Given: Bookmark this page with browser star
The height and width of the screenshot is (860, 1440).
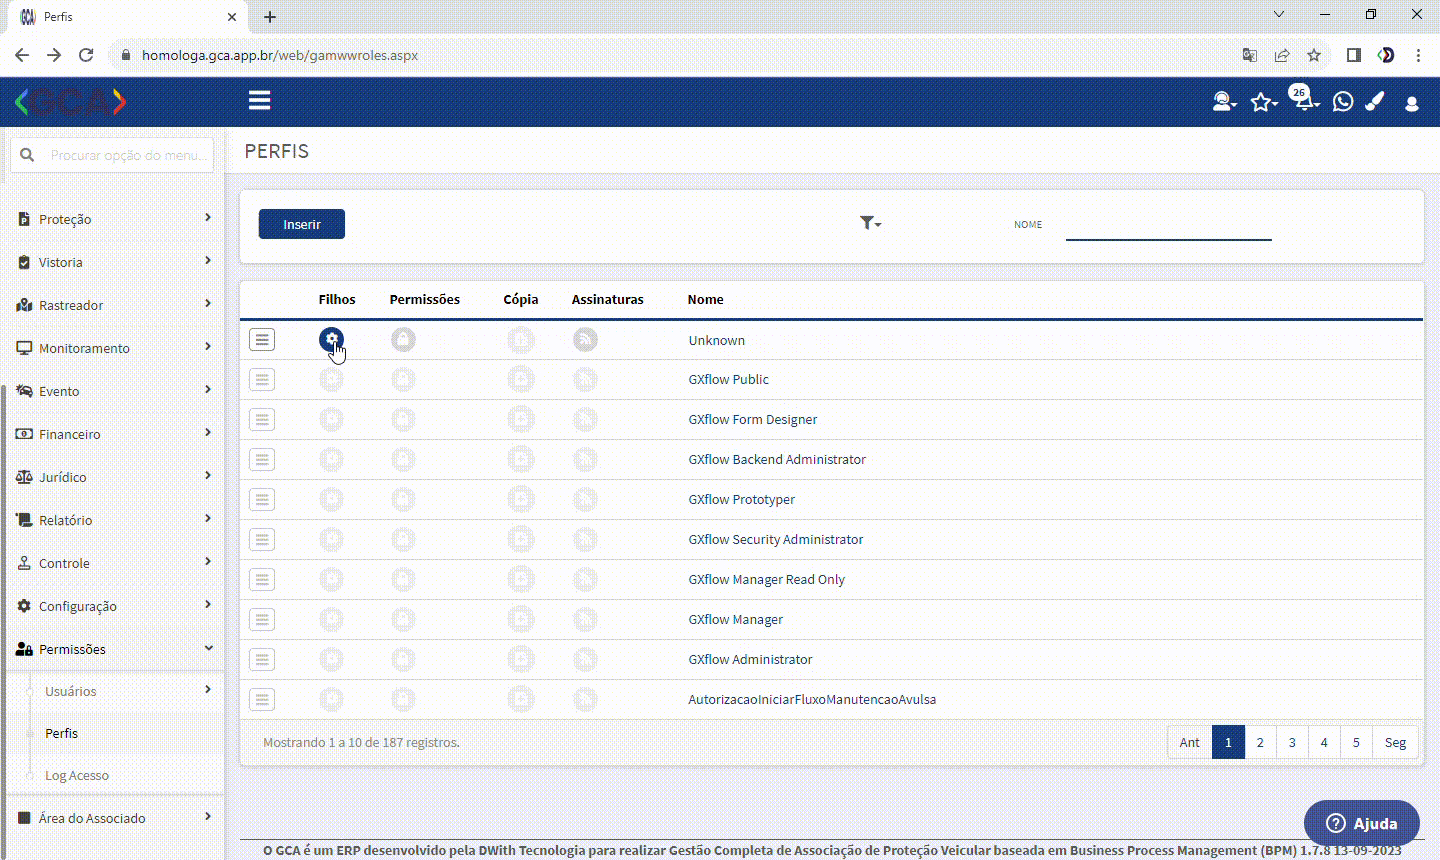Looking at the screenshot, I should [x=1314, y=56].
